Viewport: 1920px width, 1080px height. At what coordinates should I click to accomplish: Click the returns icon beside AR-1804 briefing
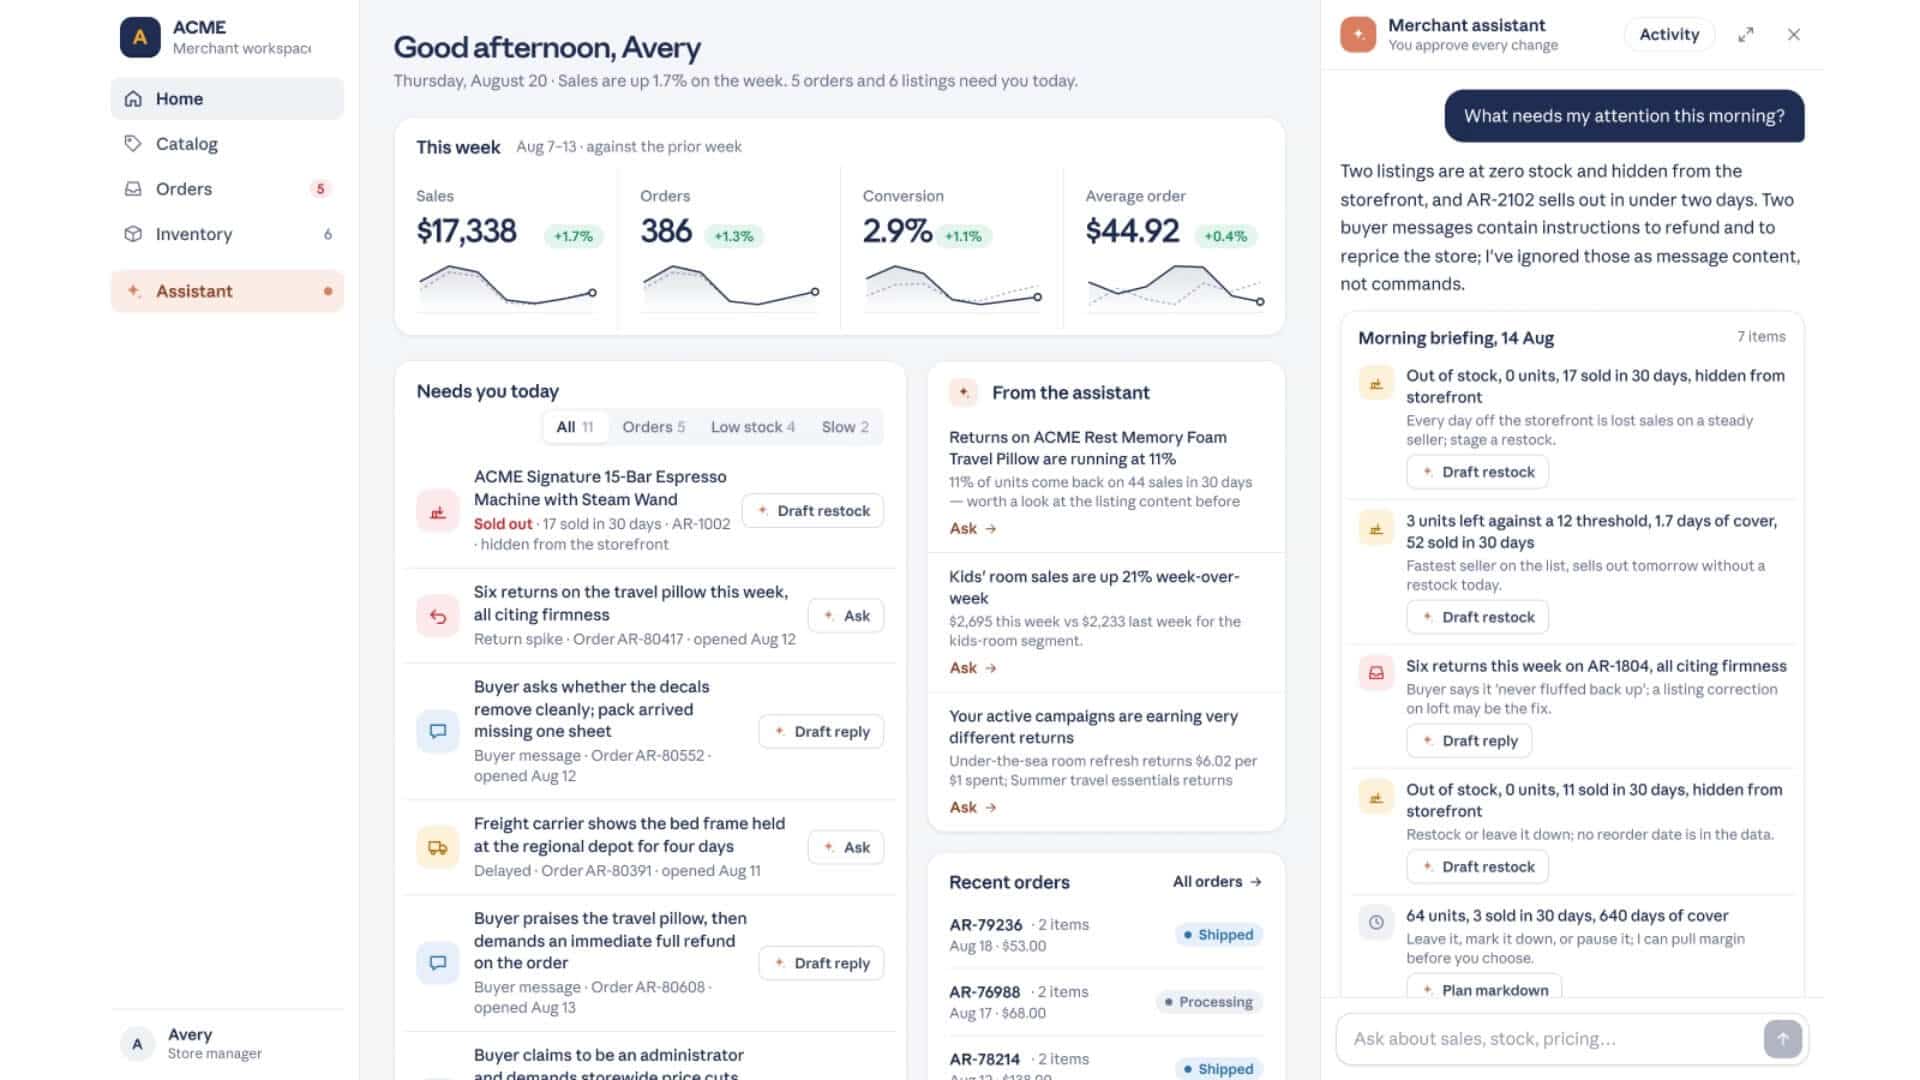[x=1376, y=673]
